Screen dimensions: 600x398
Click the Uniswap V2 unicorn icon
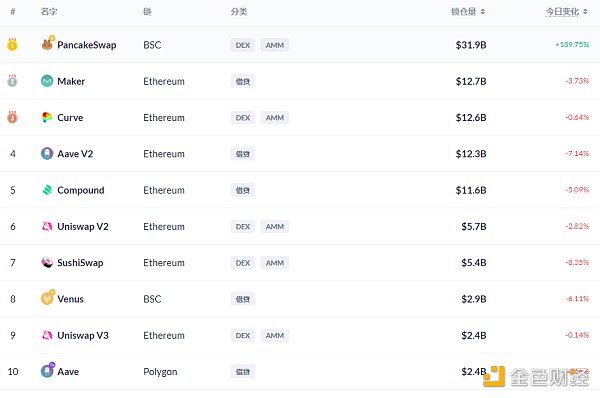pos(47,226)
